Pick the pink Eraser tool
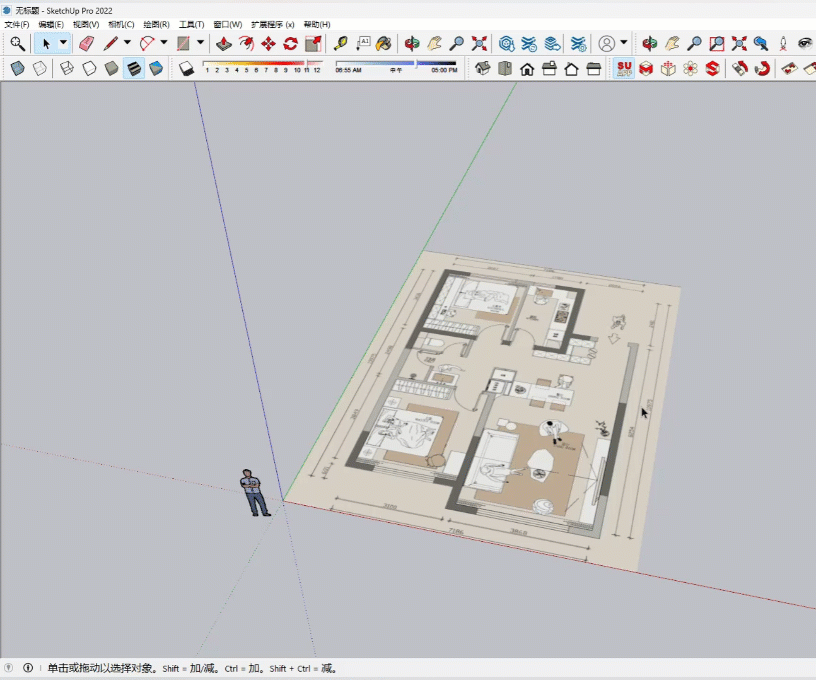The image size is (816, 680). [x=87, y=44]
